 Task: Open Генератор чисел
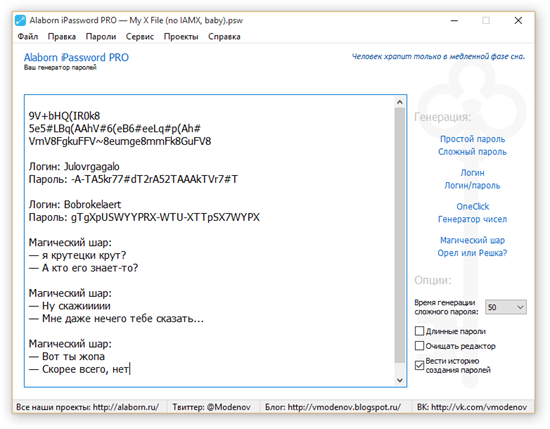472,219
